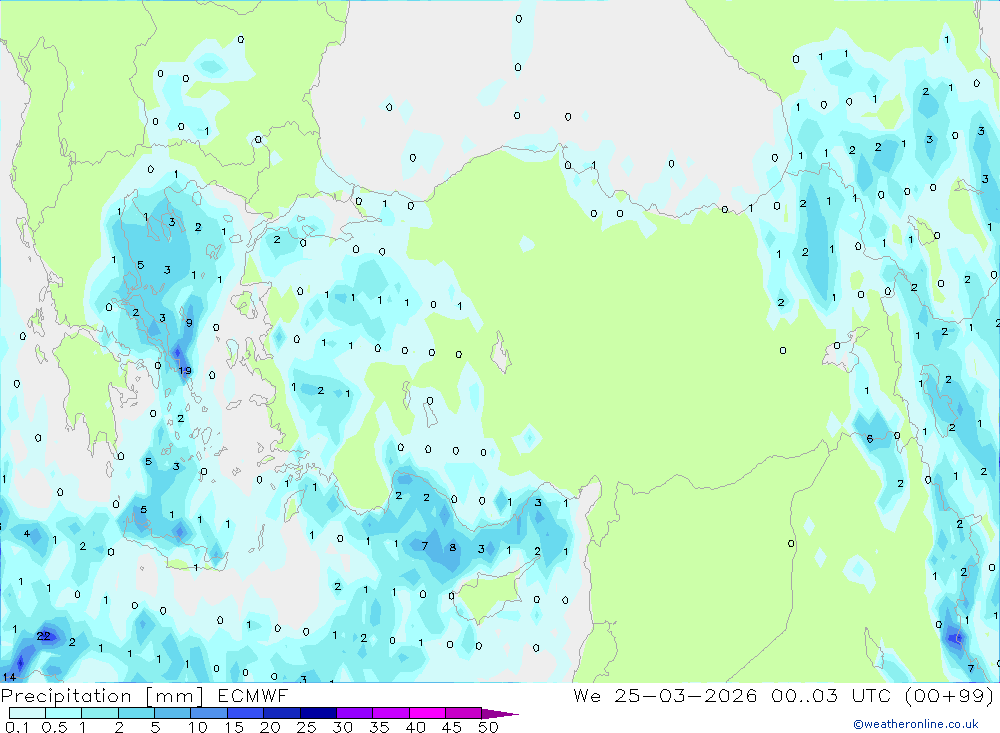Click the '(00+99)' forecast step text

pos(950,695)
